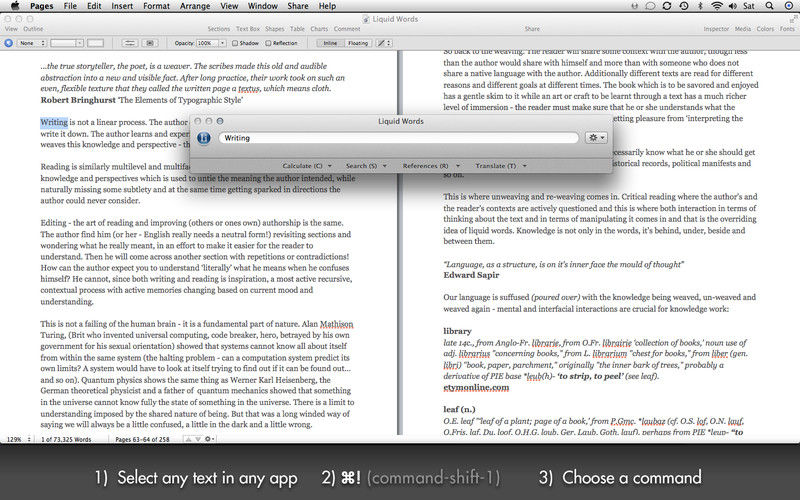The height and width of the screenshot is (500, 800).
Task: Expand the Search (S) menu
Action: (x=366, y=166)
